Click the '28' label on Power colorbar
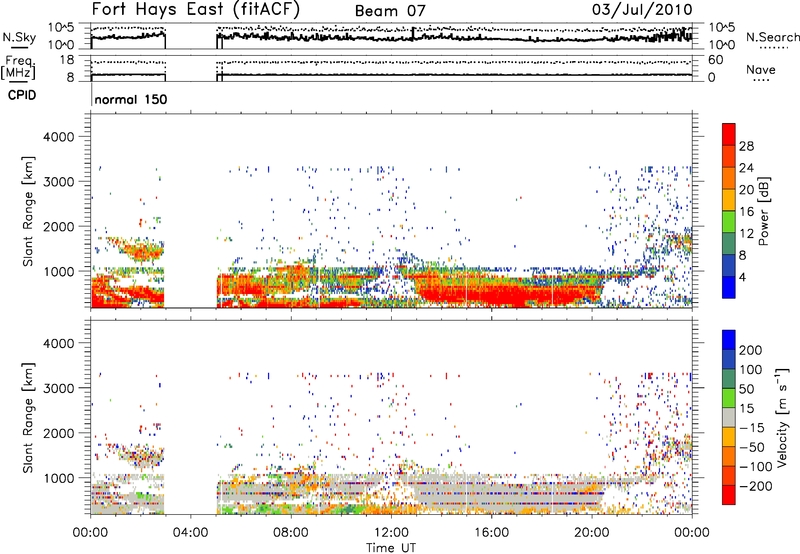 746,146
